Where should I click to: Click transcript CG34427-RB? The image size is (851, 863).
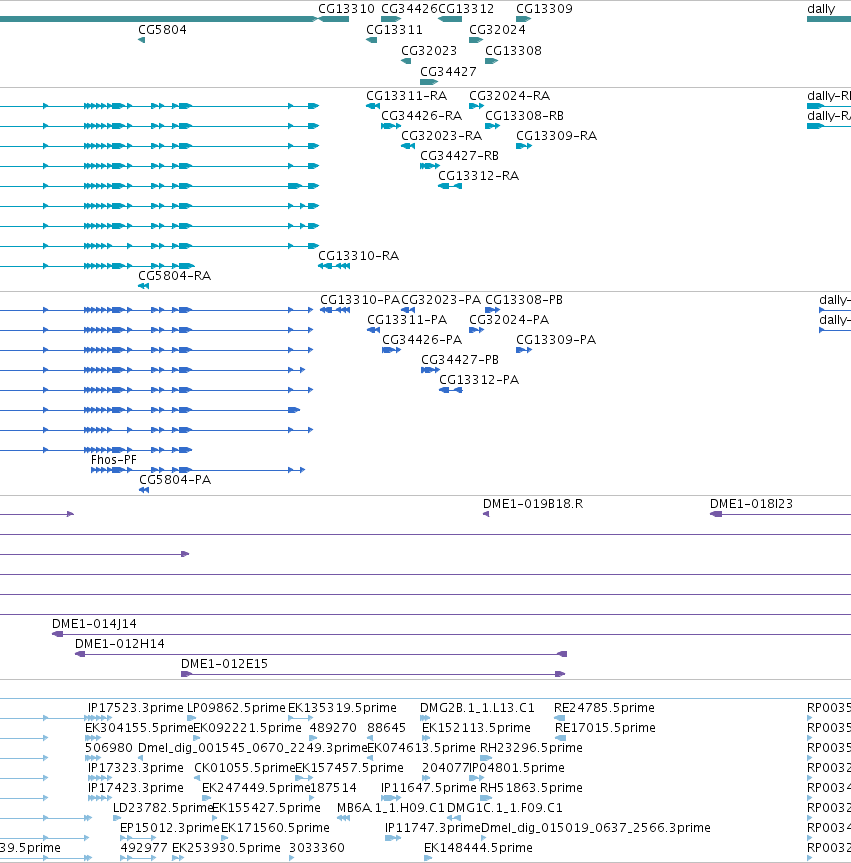(x=459, y=156)
